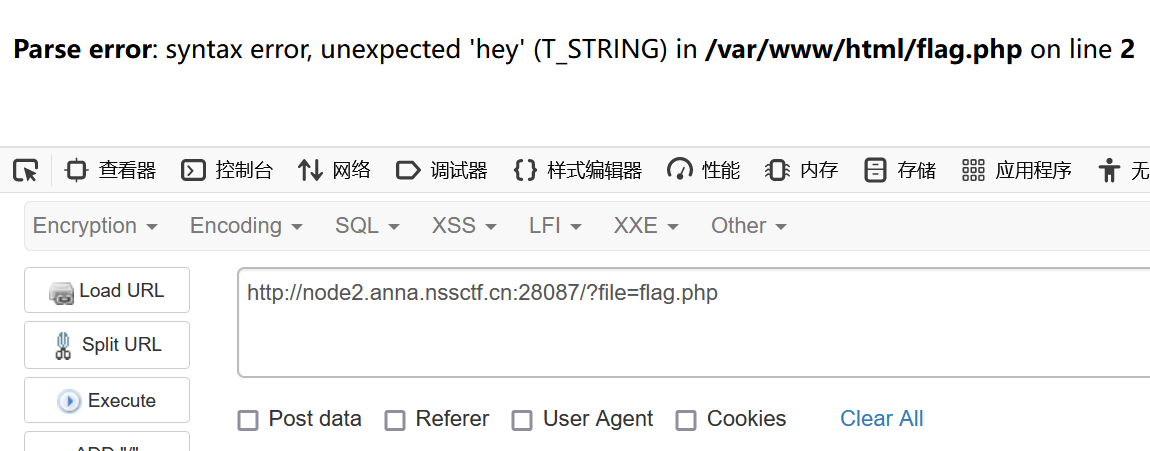This screenshot has width=1150, height=451.
Task: Open the Console (控制台) panel icon
Action: [193, 171]
